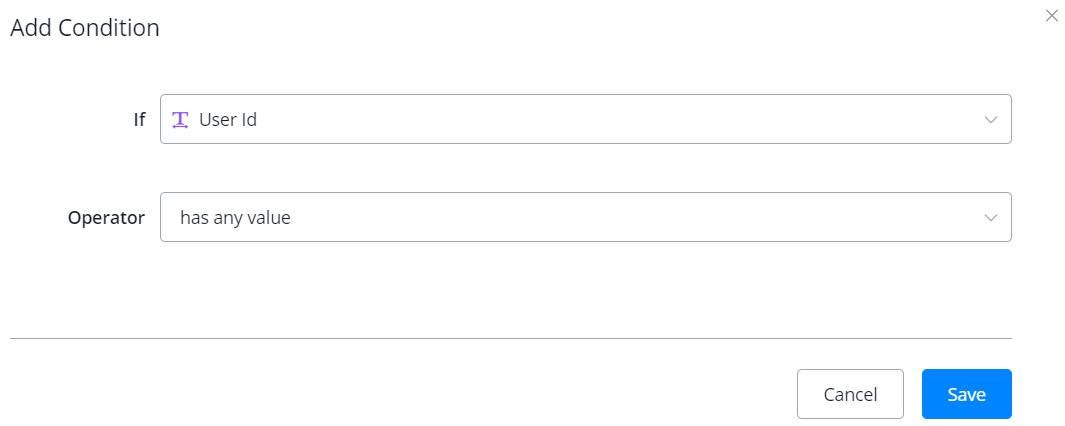
Task: Click the Add Condition dialog title
Action: click(x=85, y=28)
